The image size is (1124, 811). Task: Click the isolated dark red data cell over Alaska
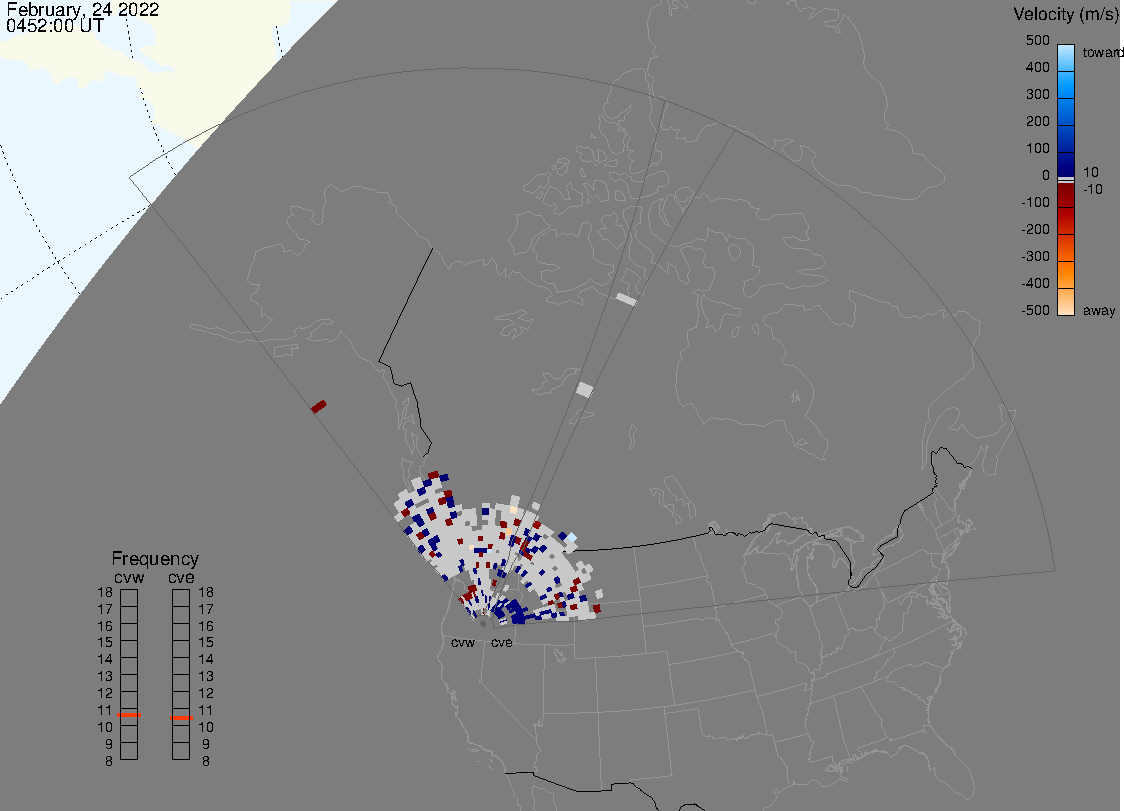coord(319,407)
